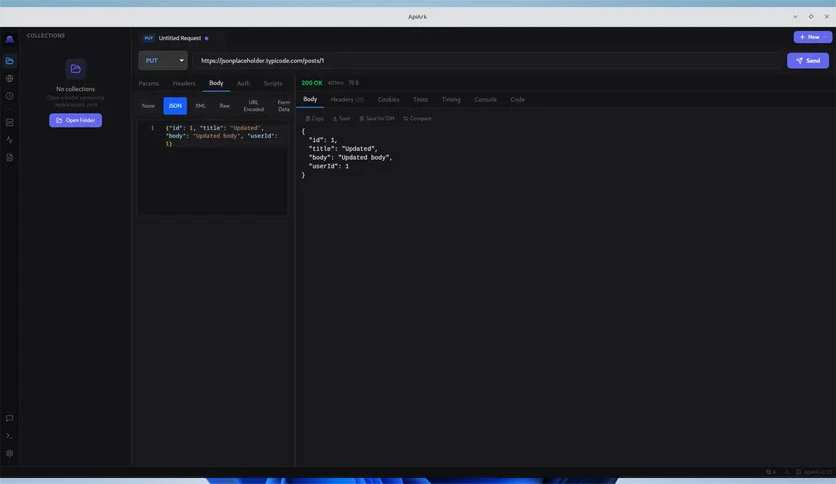Viewport: 836px width, 484px height.
Task: Open the chat bubble icon in sidebar
Action: [10, 418]
